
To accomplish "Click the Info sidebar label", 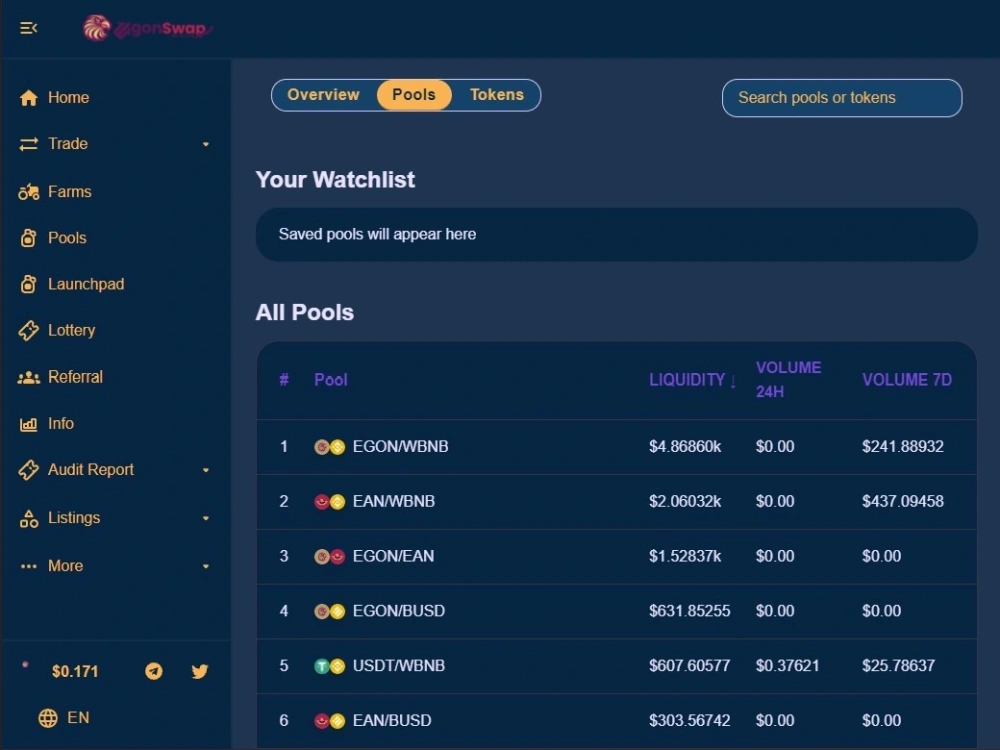I will tap(61, 423).
